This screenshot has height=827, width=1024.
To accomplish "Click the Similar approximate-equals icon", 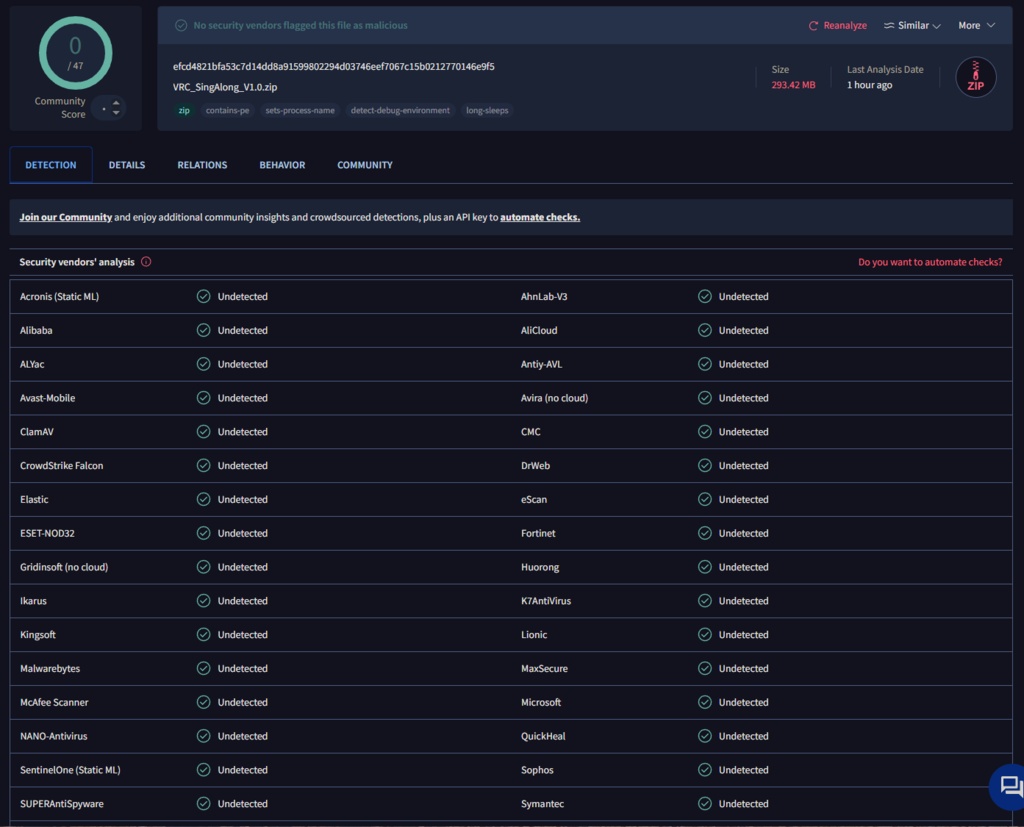I will click(889, 25).
